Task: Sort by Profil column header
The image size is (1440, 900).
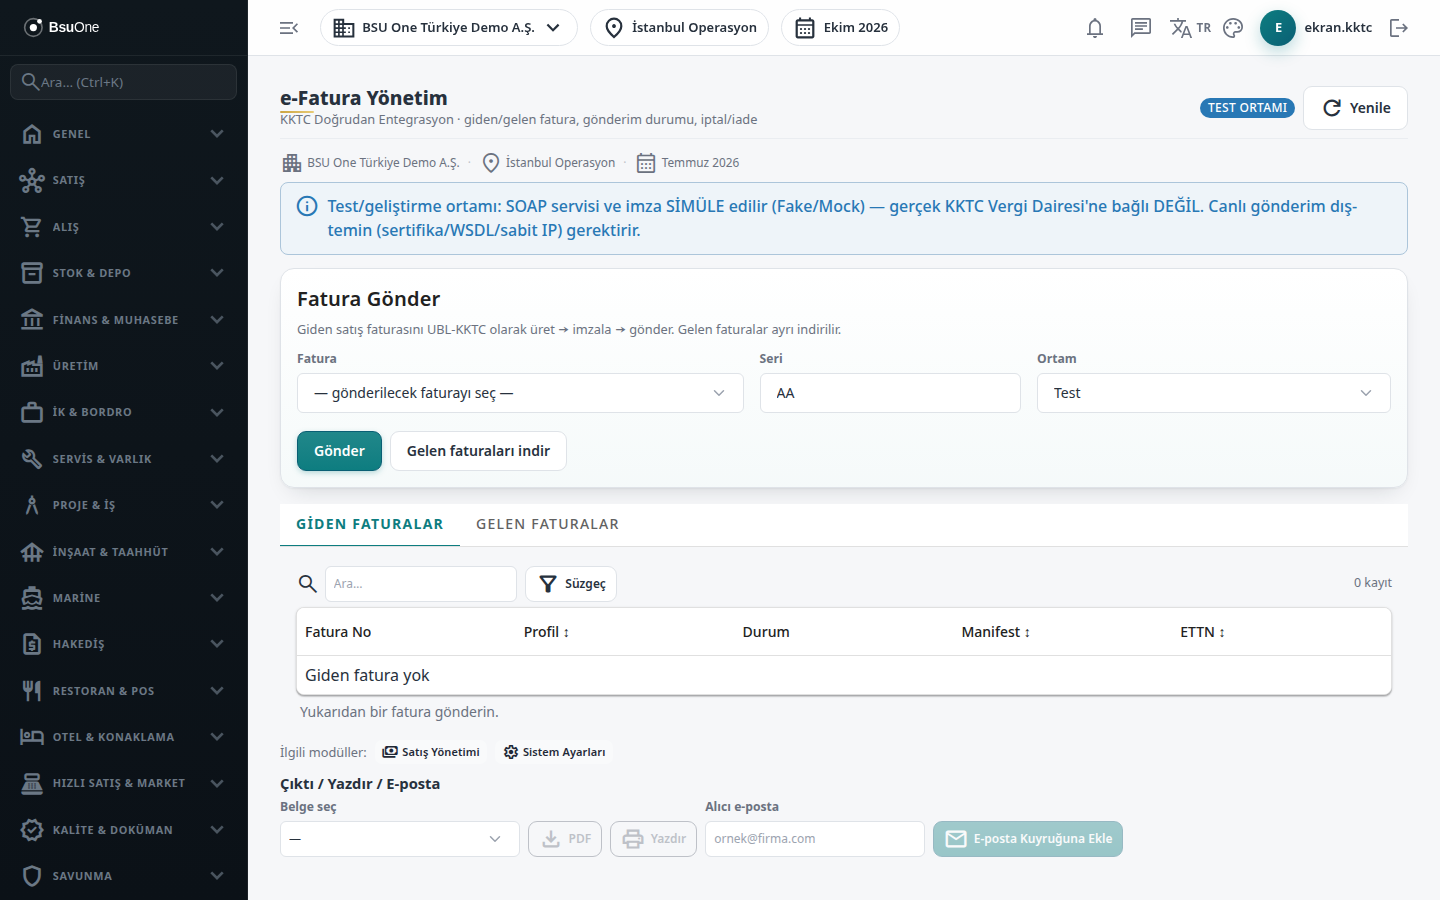Action: [546, 632]
